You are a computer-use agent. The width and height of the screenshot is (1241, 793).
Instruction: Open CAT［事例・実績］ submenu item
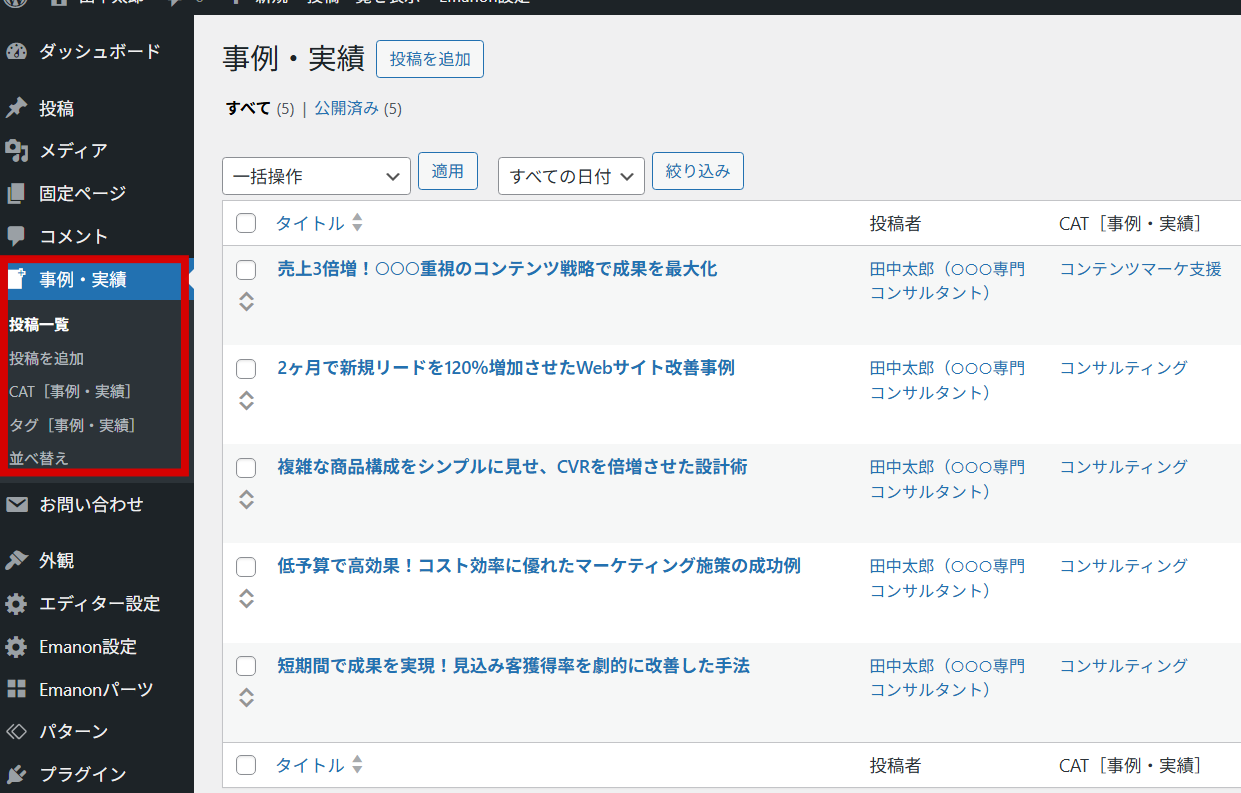pos(70,391)
